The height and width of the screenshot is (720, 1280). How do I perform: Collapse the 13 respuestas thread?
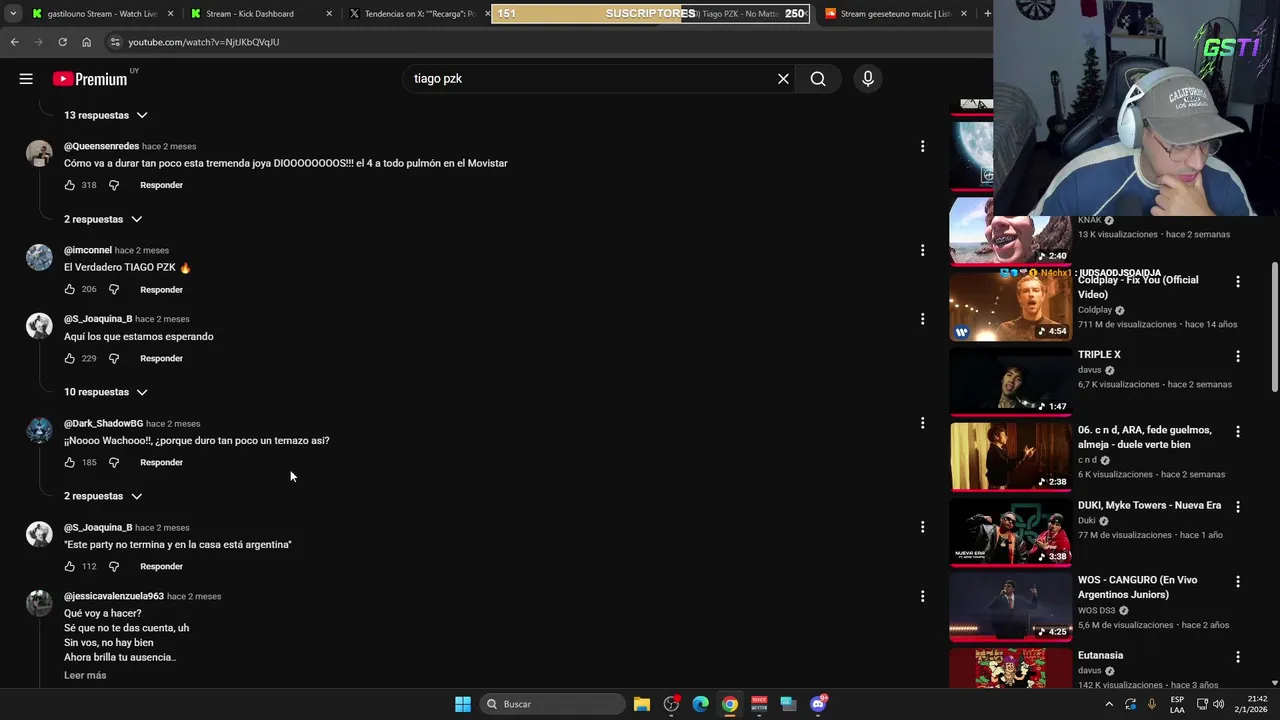(106, 115)
